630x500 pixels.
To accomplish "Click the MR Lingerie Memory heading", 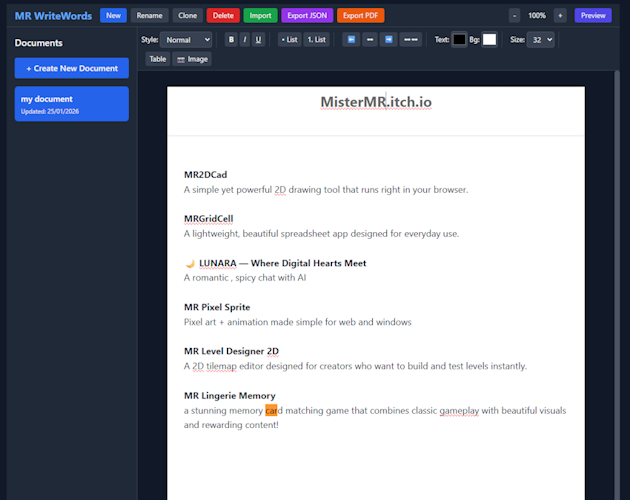I will (229, 396).
